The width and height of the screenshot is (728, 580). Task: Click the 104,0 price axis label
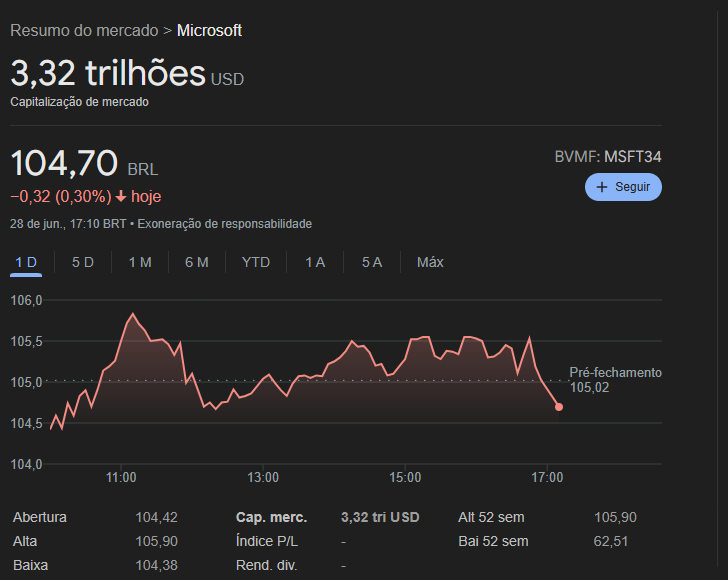(x=26, y=464)
